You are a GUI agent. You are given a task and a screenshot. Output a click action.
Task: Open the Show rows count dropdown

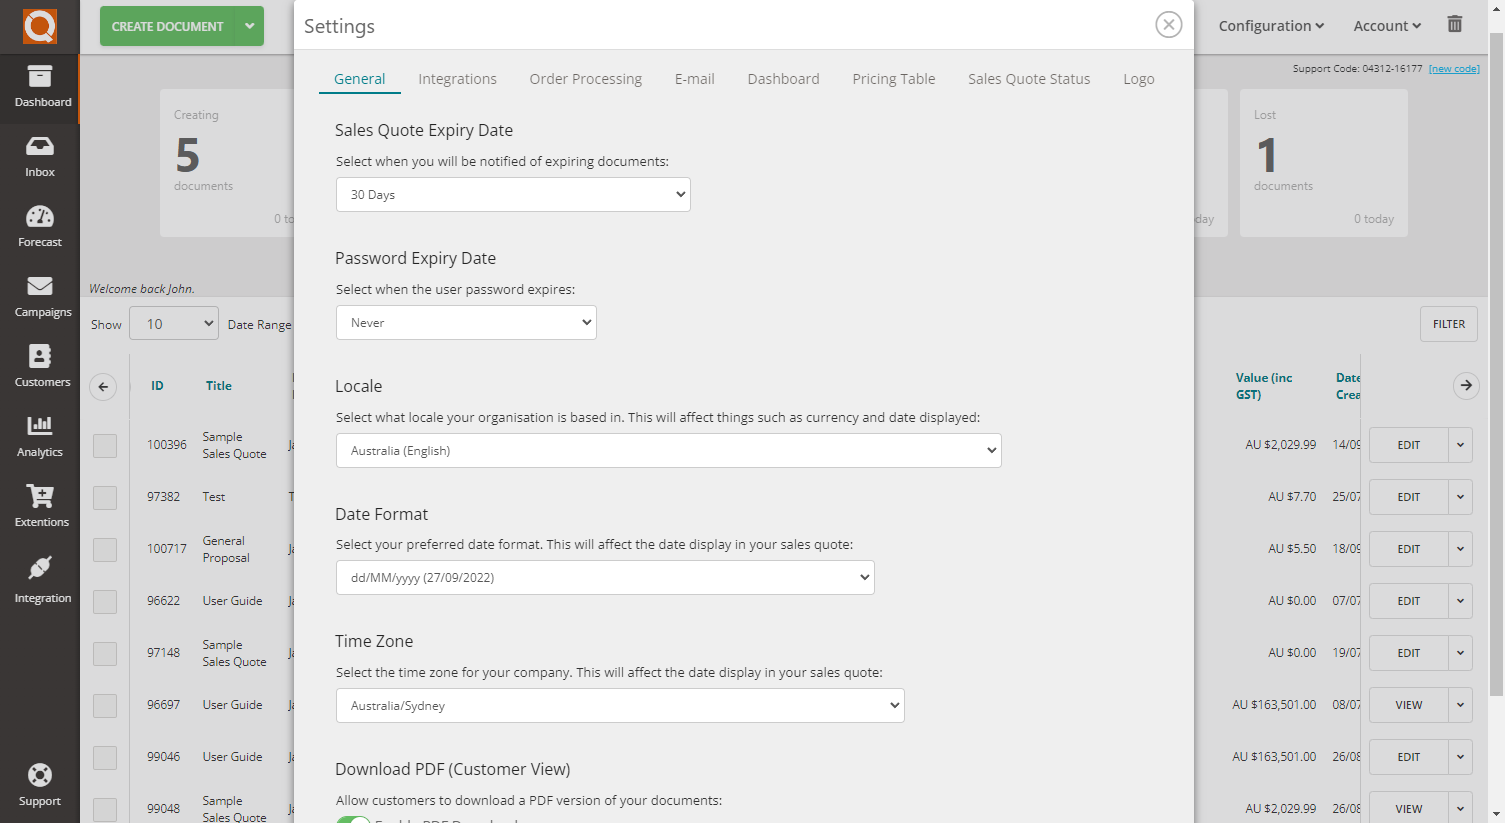tap(173, 323)
